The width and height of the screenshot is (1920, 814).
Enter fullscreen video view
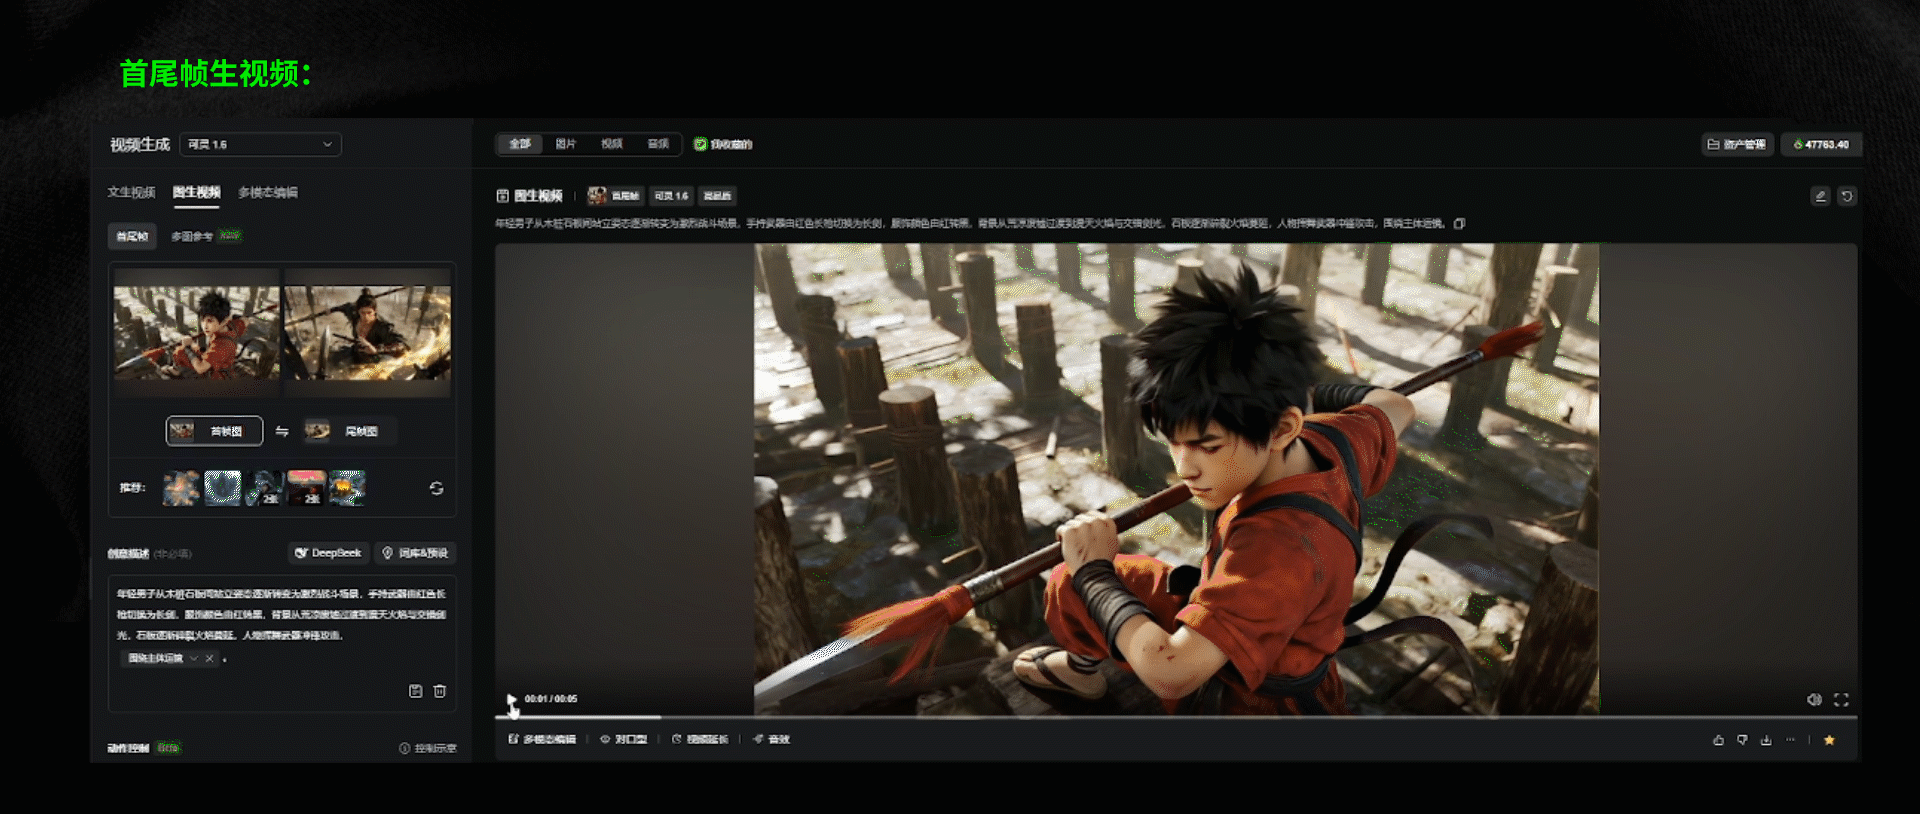click(1841, 699)
